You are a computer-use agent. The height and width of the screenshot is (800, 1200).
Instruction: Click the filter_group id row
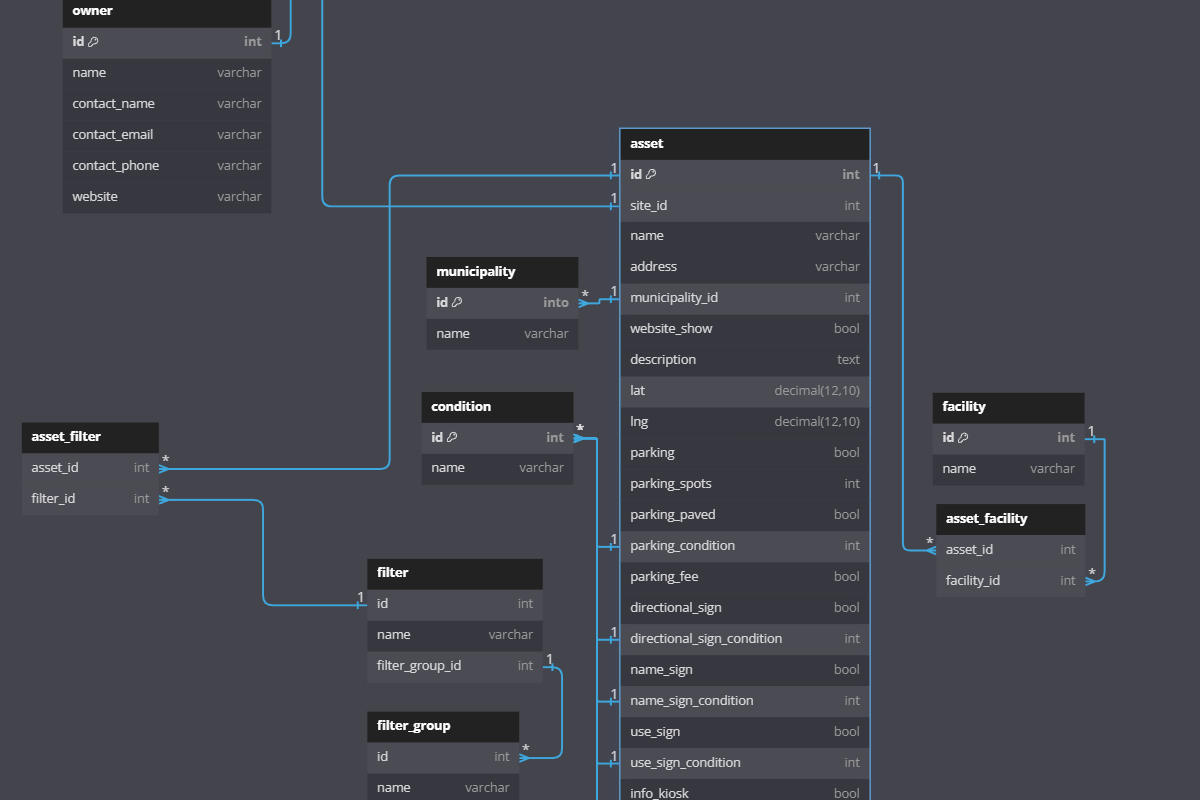click(x=443, y=758)
